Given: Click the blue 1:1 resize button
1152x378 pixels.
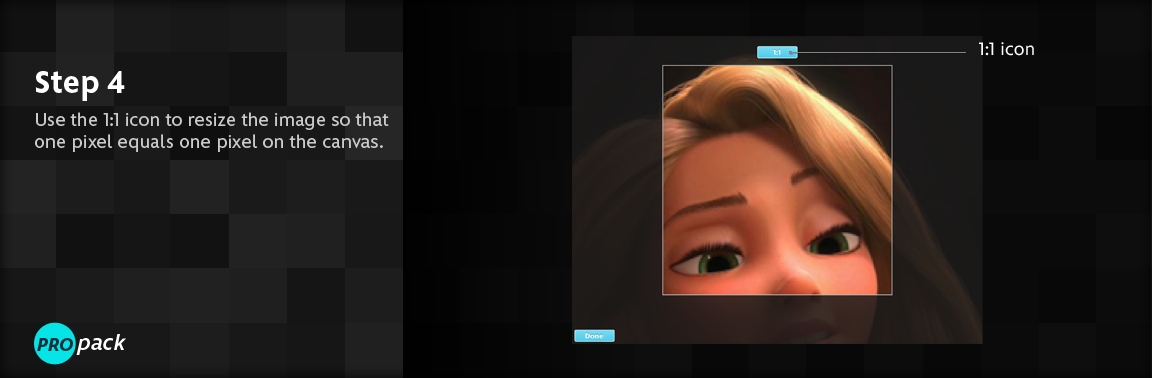Looking at the screenshot, I should pyautogui.click(x=777, y=52).
